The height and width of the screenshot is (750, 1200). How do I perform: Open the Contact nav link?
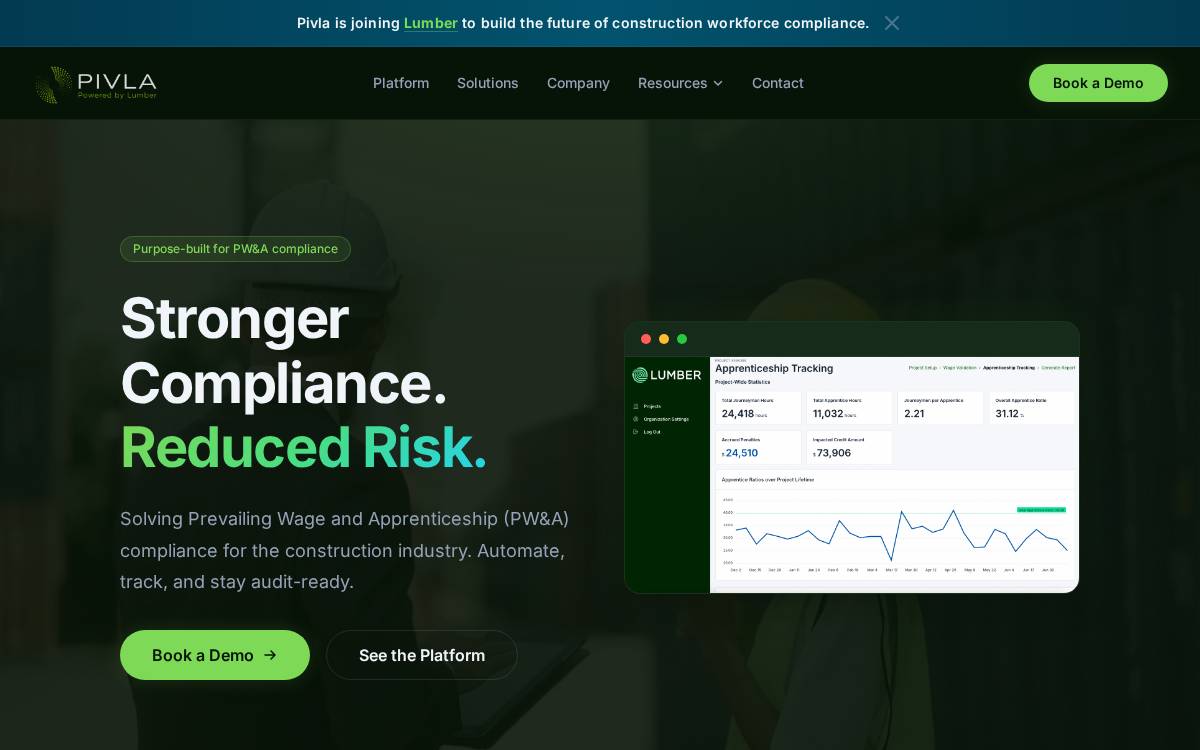click(x=778, y=83)
